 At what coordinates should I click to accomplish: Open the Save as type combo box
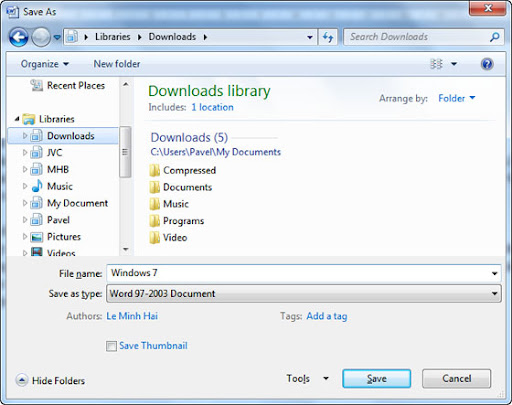(304, 294)
